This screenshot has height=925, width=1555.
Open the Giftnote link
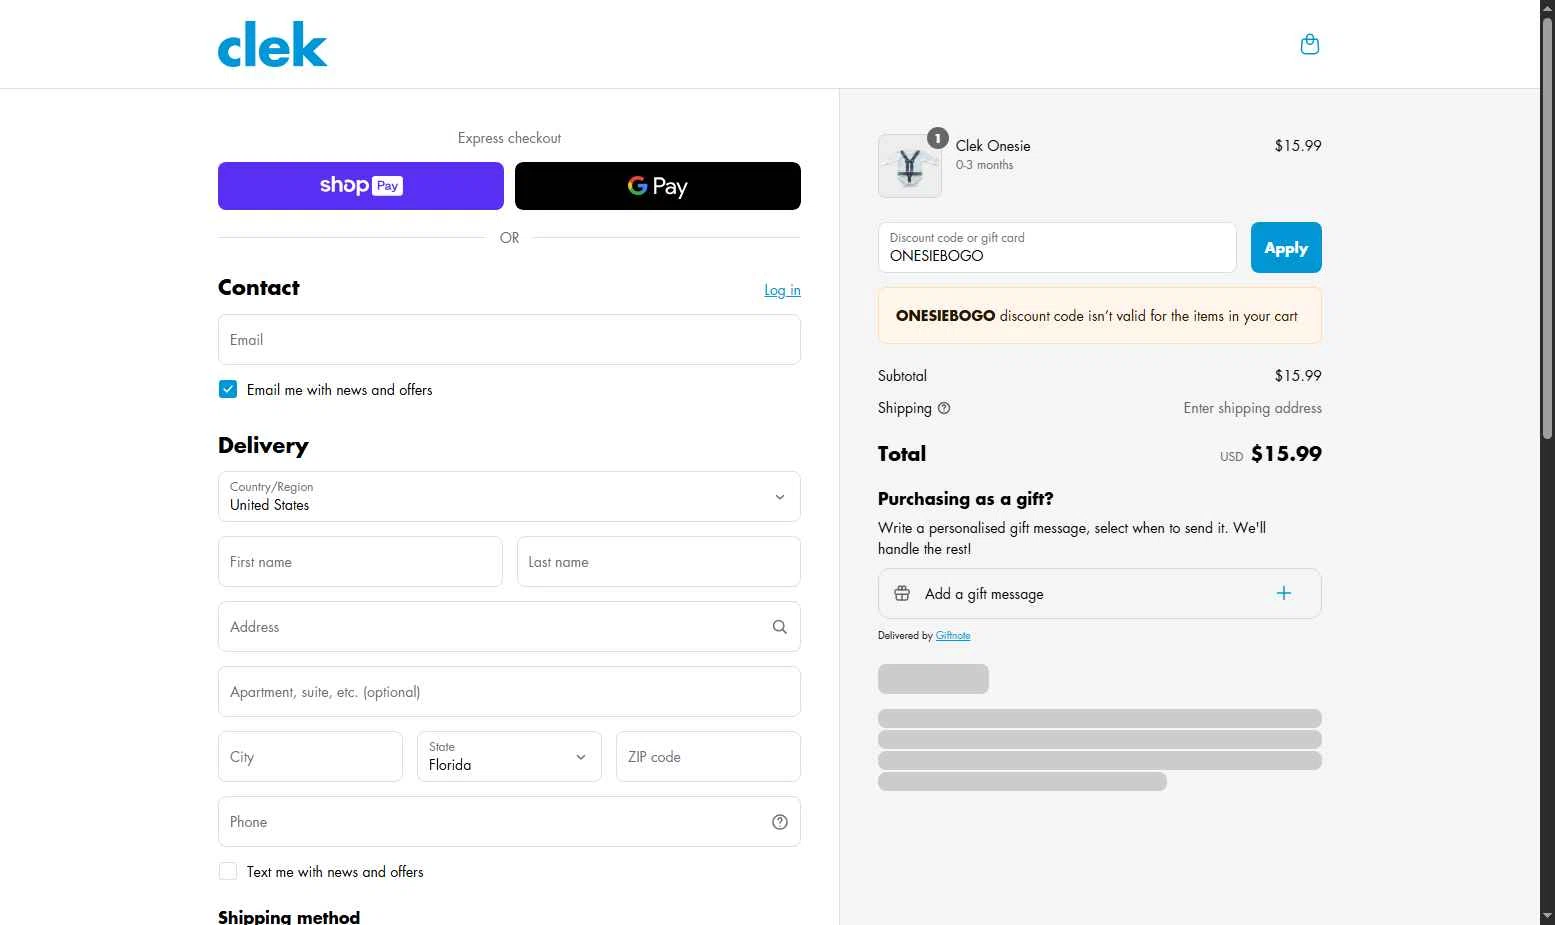point(953,636)
